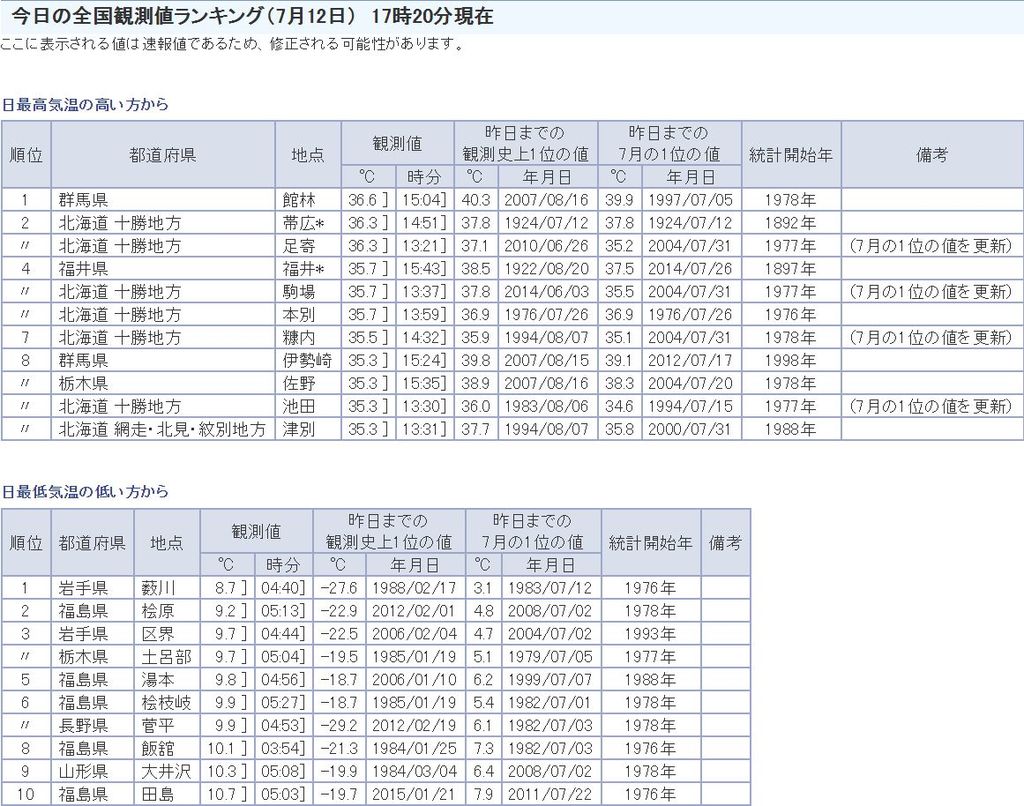Click the 都道府県 header in the high temperature table
1024x806 pixels.
pyautogui.click(x=162, y=155)
